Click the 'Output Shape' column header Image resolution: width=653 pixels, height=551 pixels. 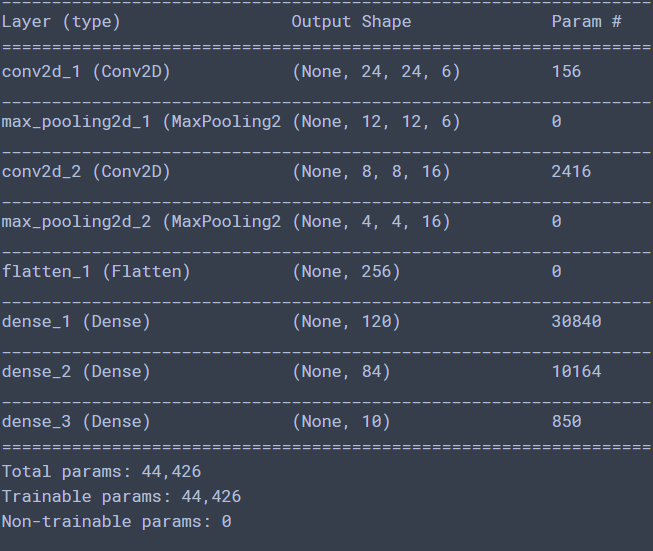coord(351,22)
